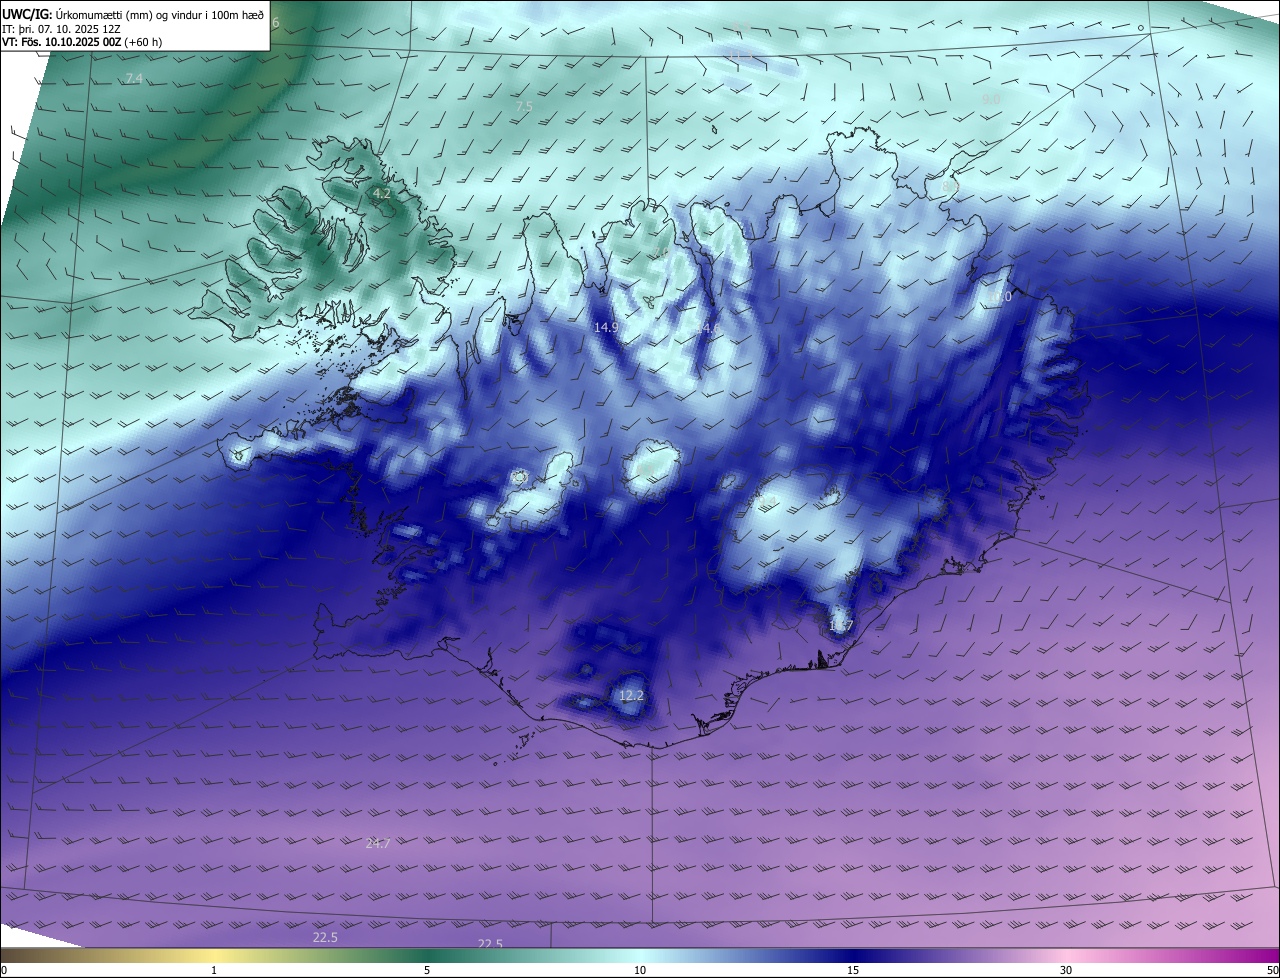
Task: Click the 4.2 value over the Westfjords
Action: [x=381, y=193]
